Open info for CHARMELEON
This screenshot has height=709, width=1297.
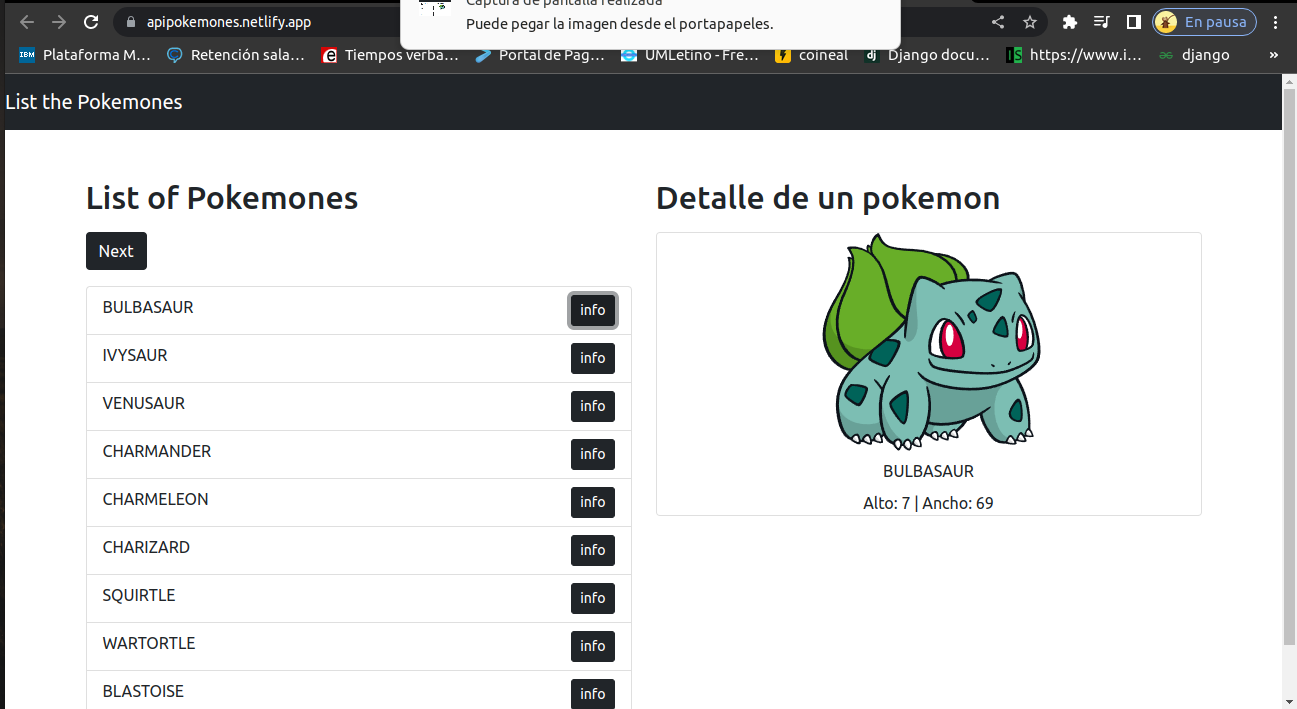[x=593, y=502]
